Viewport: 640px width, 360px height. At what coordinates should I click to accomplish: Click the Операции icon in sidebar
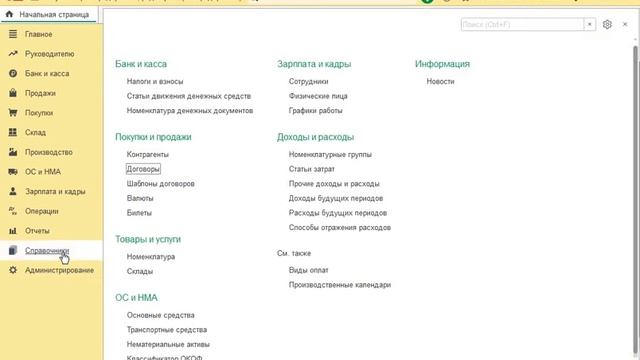point(13,211)
